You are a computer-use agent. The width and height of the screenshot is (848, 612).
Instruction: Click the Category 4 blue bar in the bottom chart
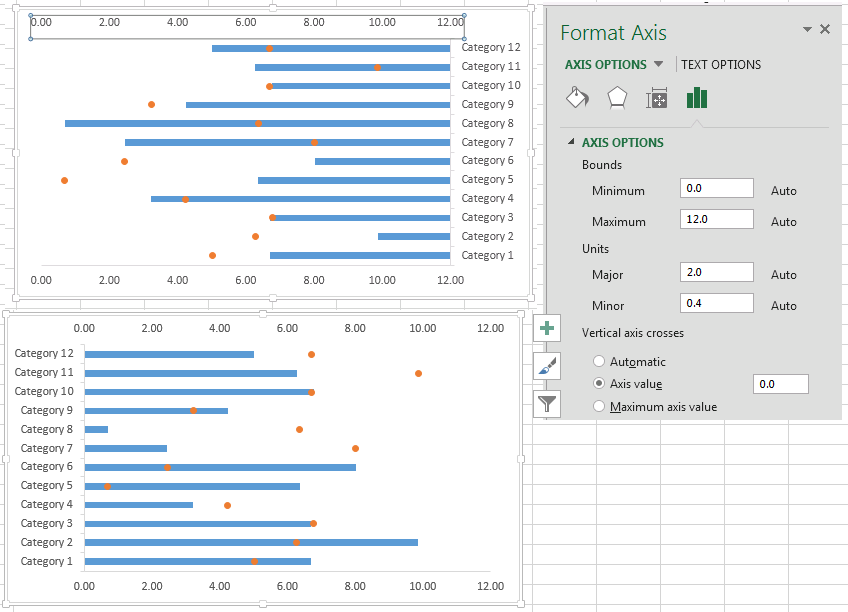tap(138, 505)
